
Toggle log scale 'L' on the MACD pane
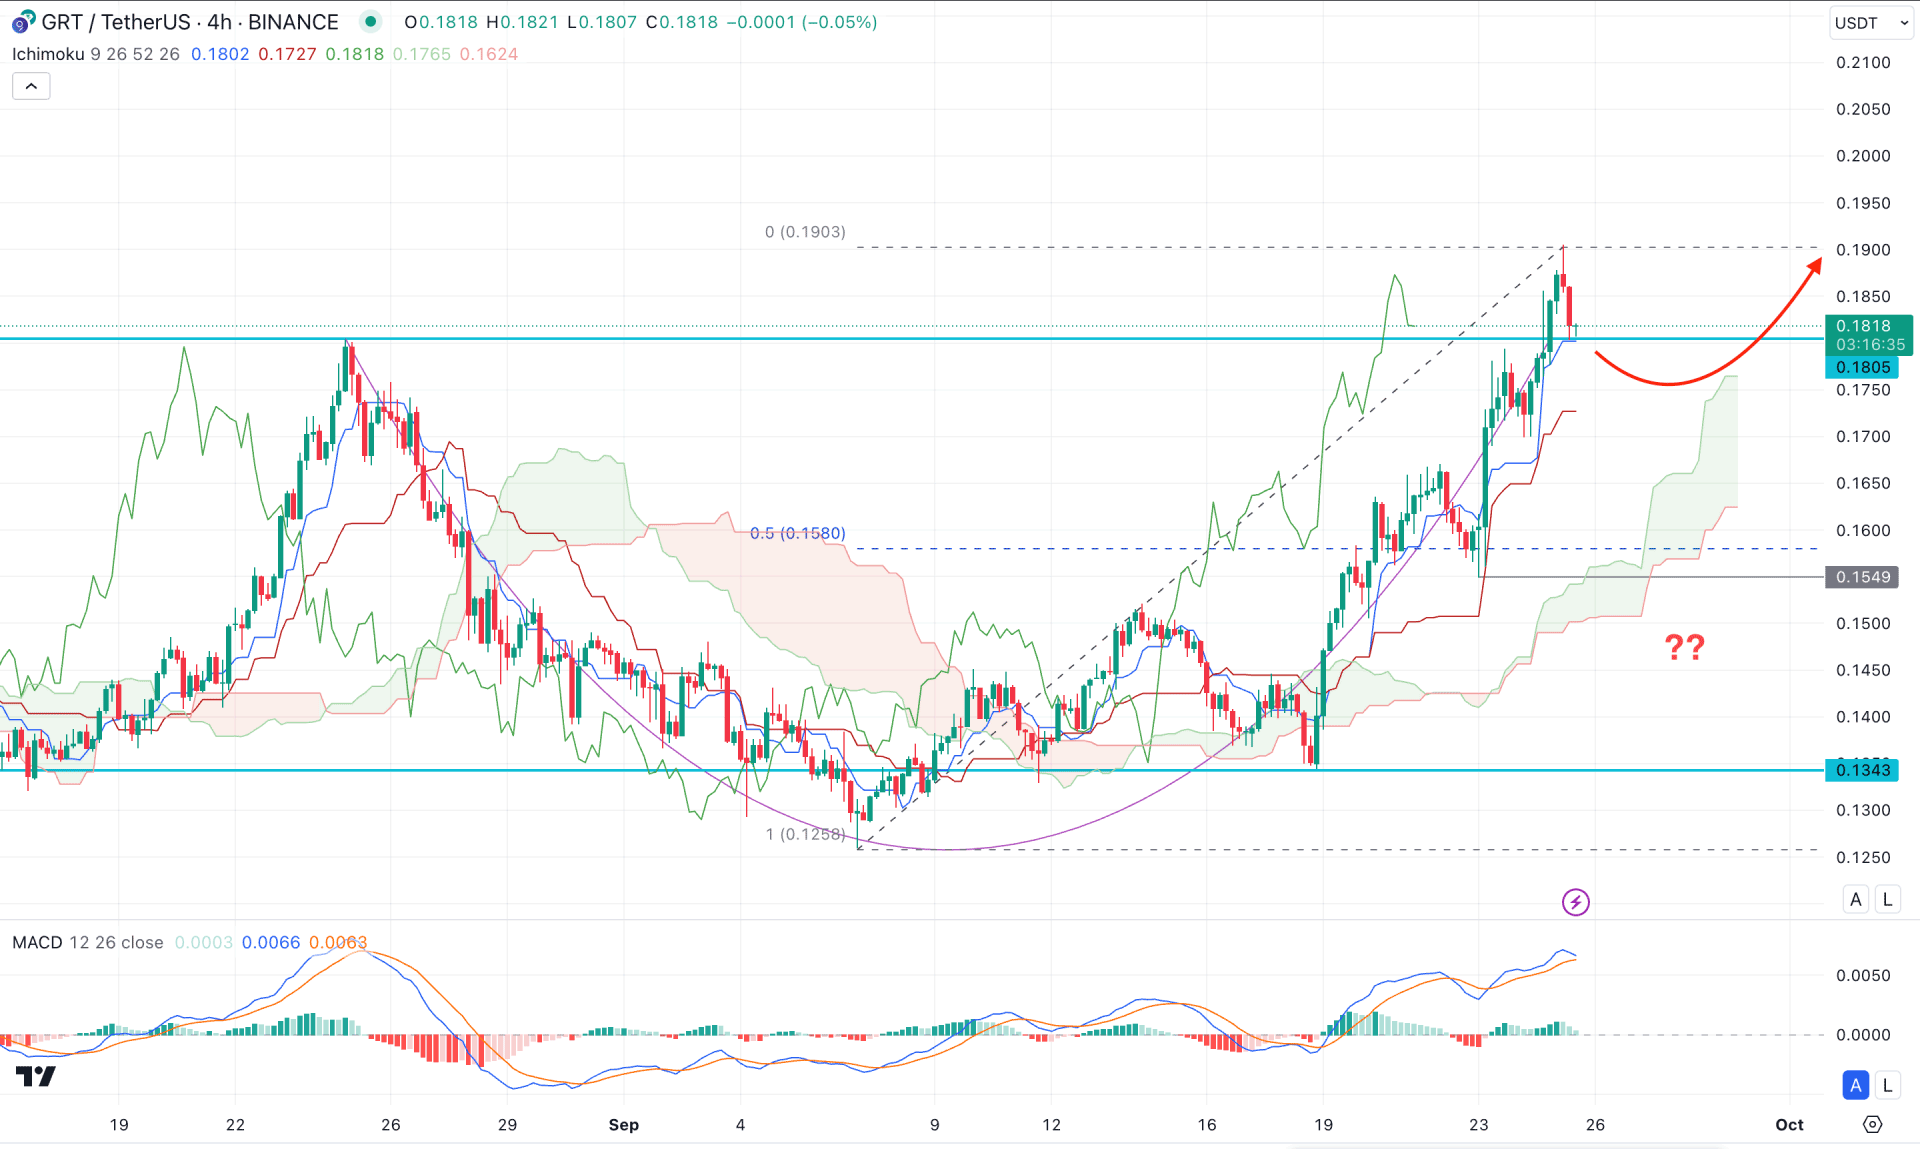click(x=1887, y=1085)
